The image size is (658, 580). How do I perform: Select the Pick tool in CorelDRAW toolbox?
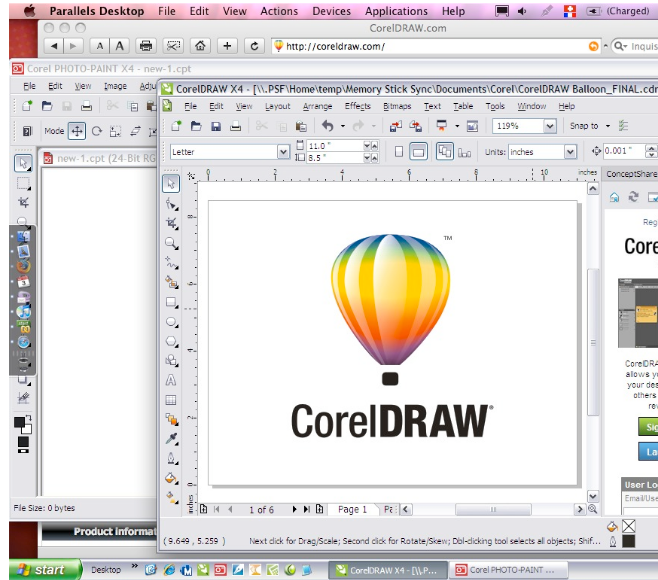(x=171, y=182)
